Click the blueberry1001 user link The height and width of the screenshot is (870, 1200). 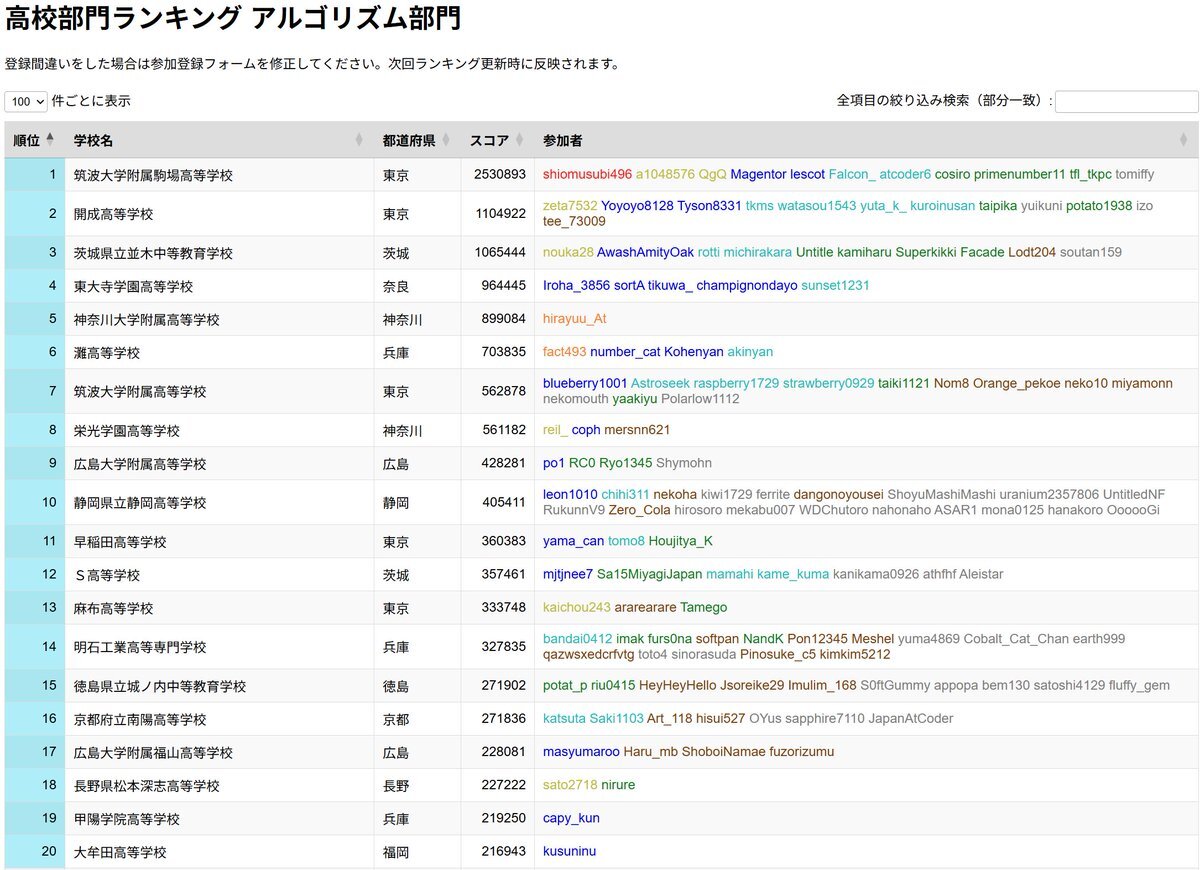point(585,383)
